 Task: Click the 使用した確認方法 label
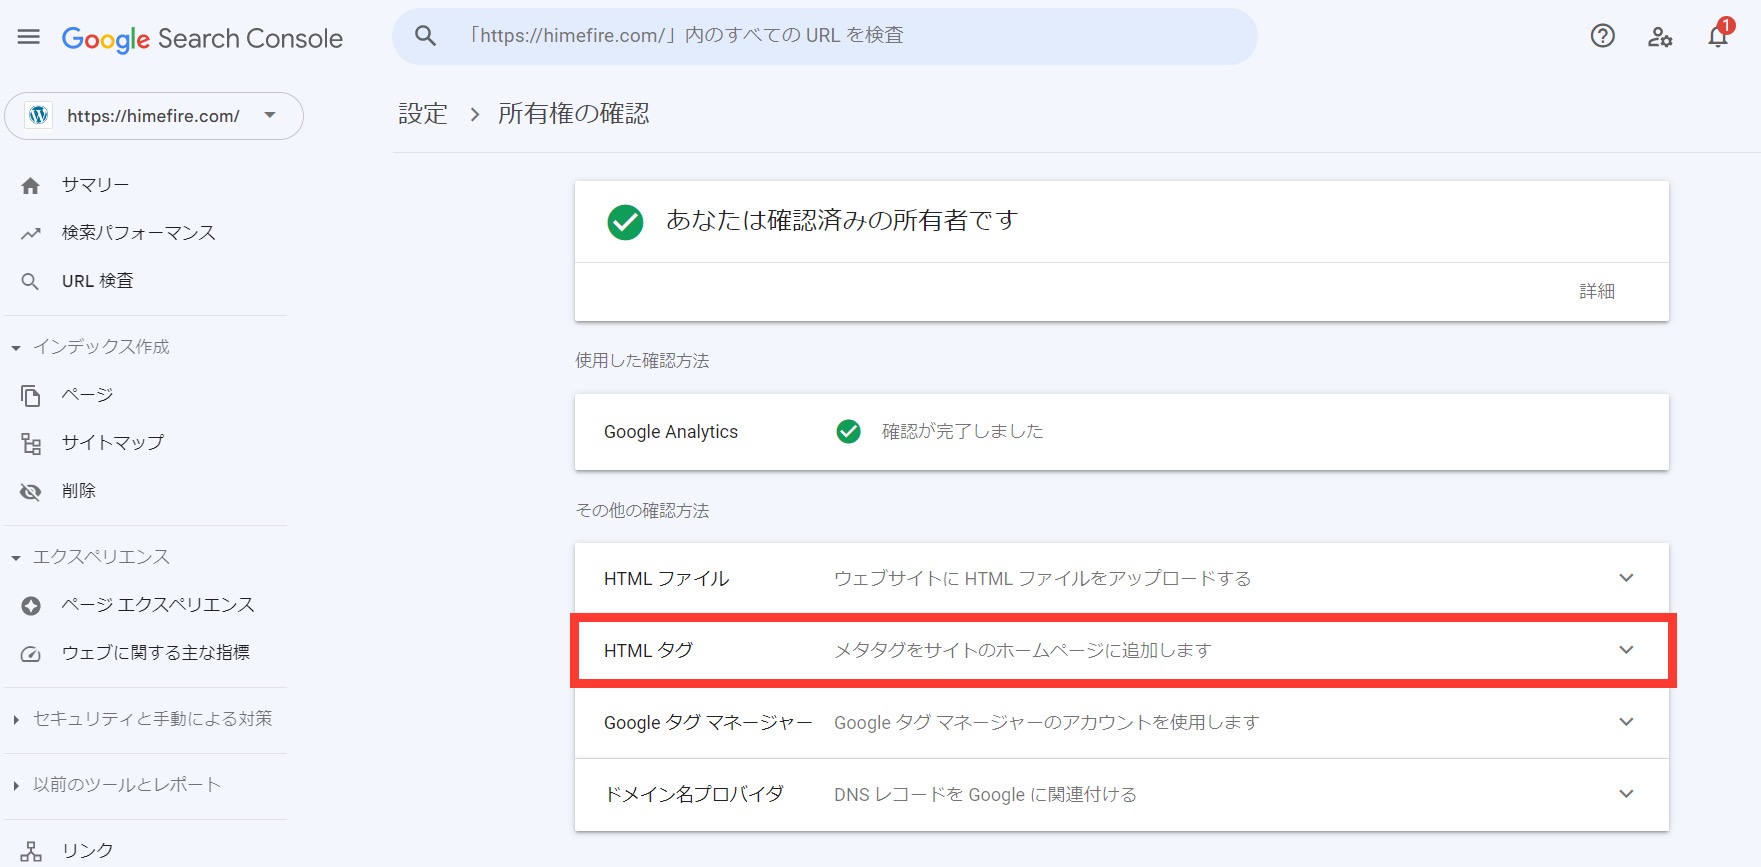pos(642,361)
